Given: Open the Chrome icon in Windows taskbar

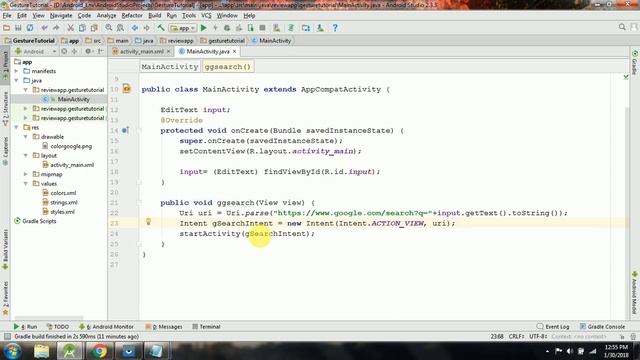Looking at the screenshot, I should 99,351.
